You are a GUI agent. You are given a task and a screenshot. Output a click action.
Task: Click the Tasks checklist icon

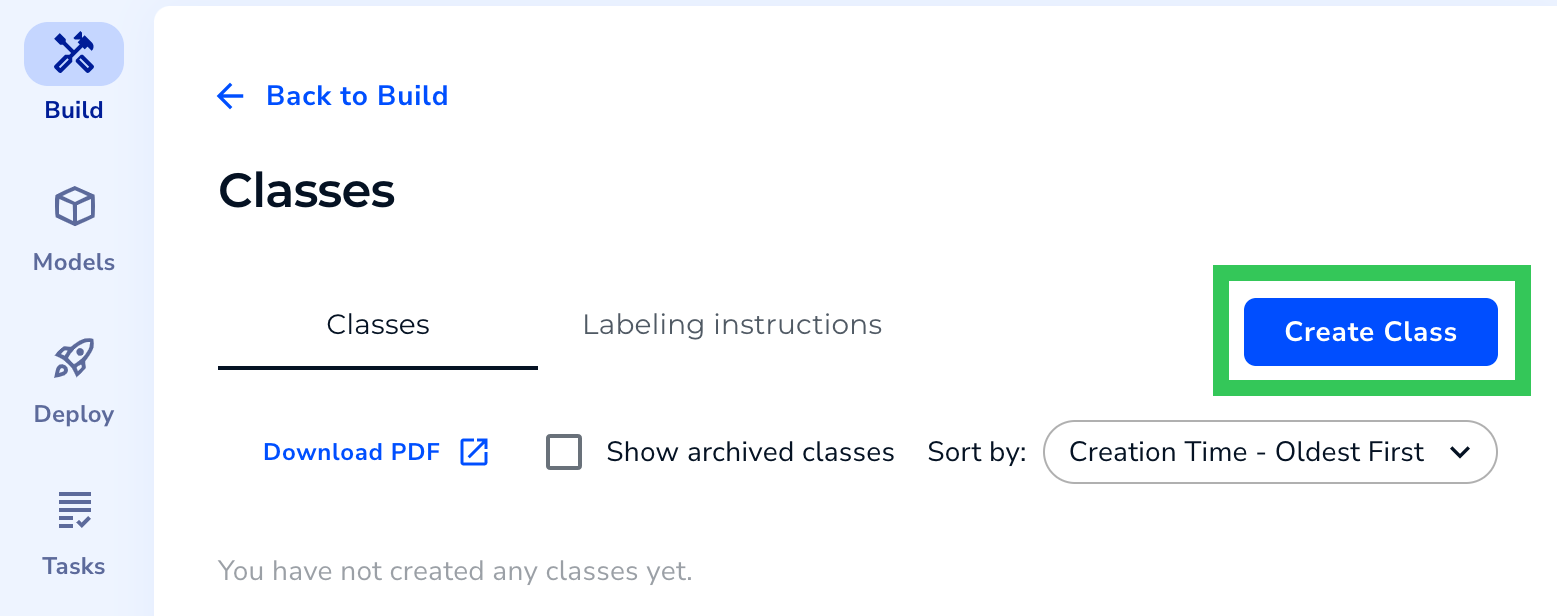pos(73,510)
